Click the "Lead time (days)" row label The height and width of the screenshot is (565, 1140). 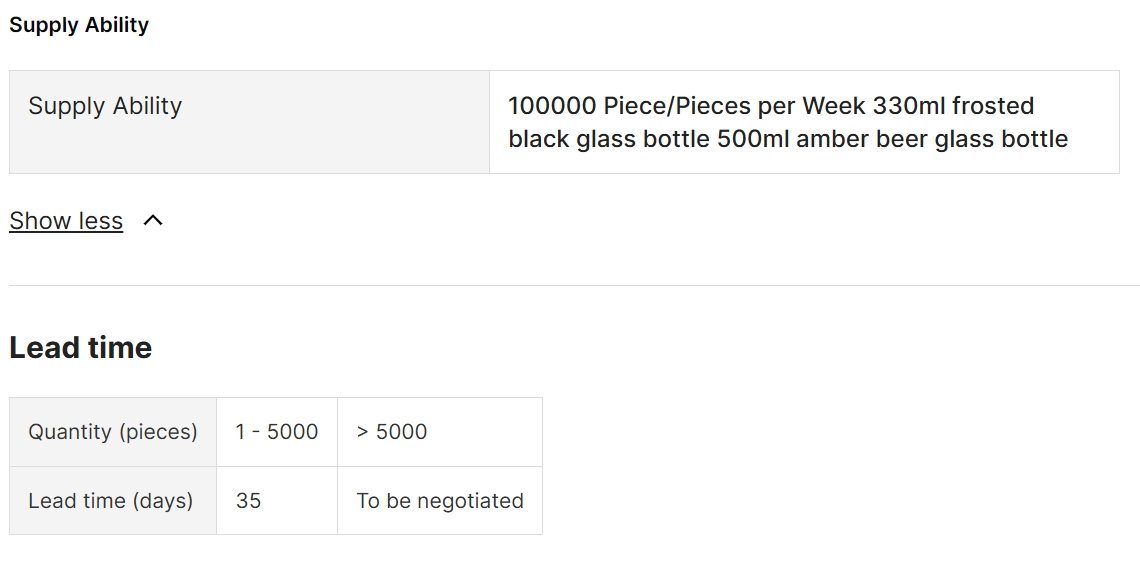coord(113,500)
